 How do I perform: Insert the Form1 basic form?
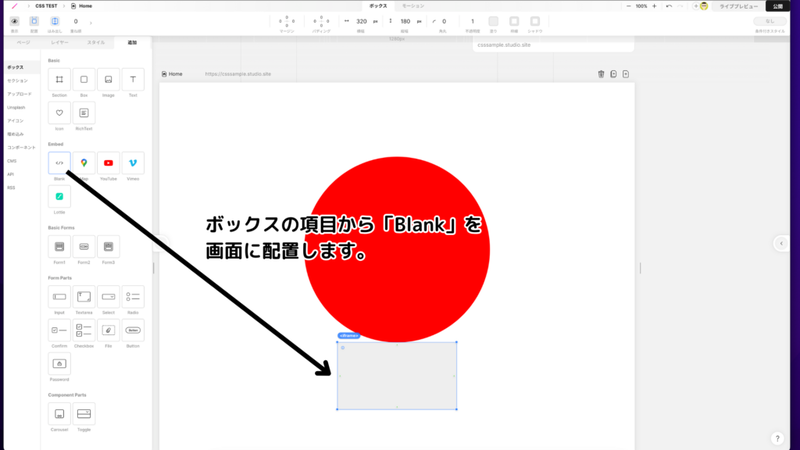[x=59, y=246]
